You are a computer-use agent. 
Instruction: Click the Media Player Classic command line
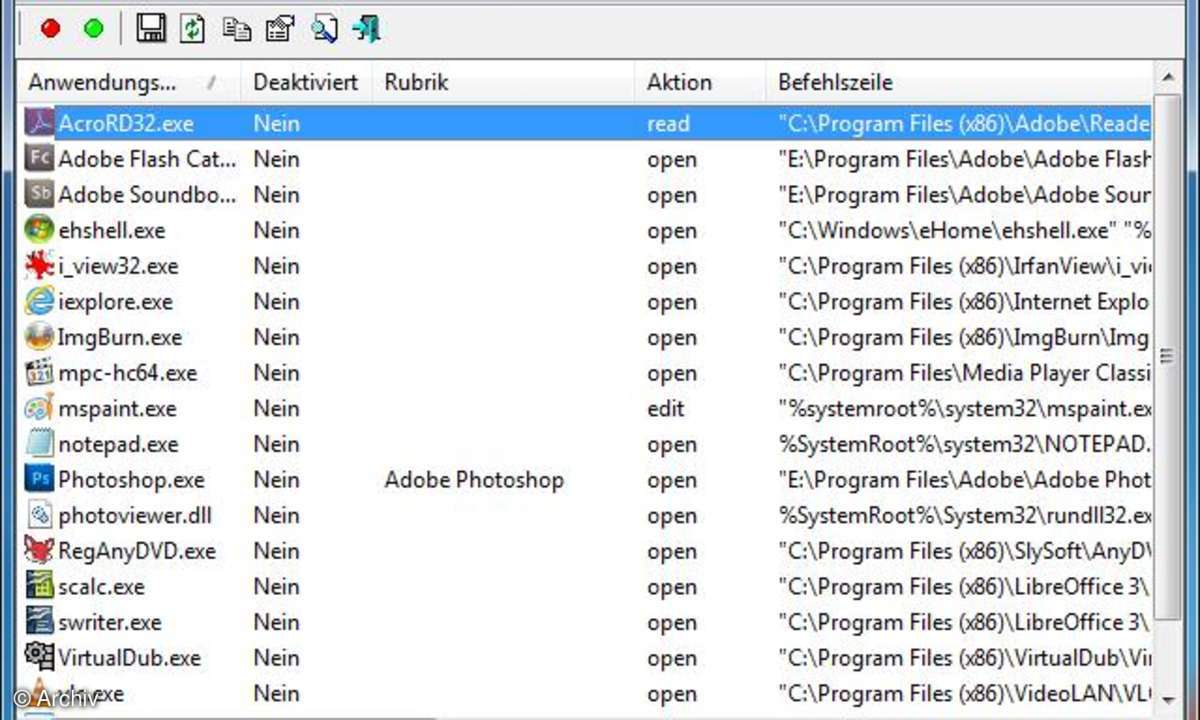[965, 373]
